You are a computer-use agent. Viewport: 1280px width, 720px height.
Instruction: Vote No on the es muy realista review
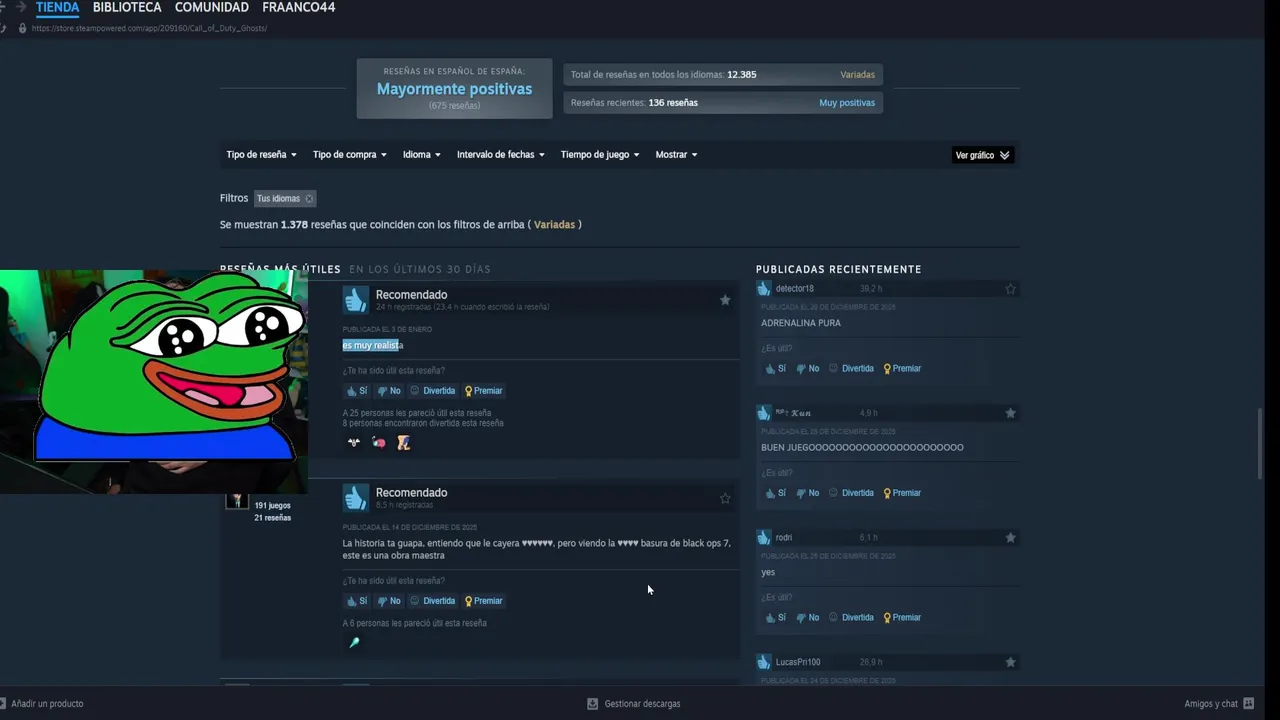[x=389, y=391]
